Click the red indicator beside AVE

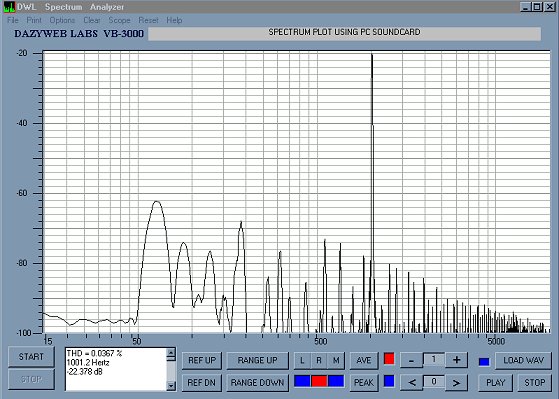389,359
